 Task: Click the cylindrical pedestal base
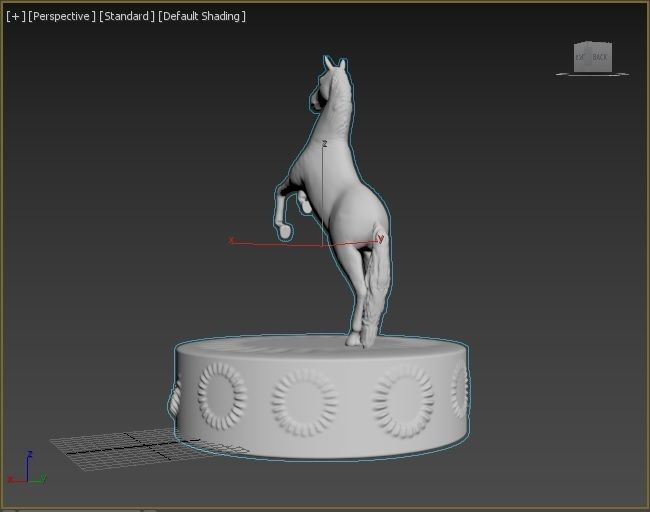coord(321,396)
